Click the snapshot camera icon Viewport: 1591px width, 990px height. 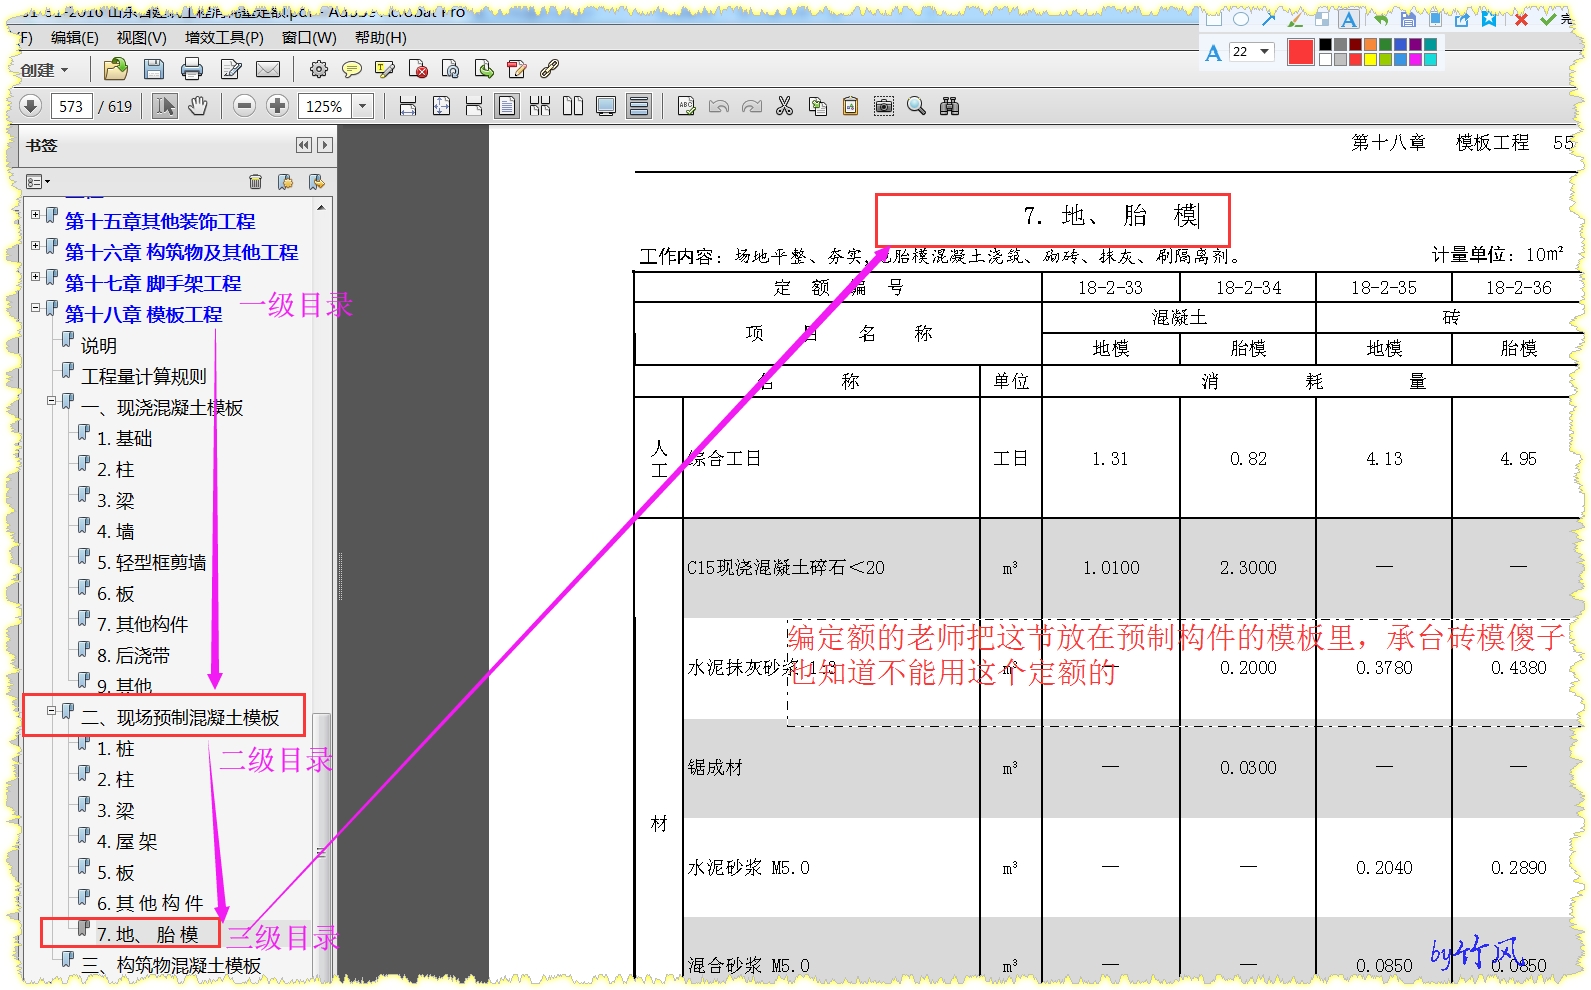point(884,106)
